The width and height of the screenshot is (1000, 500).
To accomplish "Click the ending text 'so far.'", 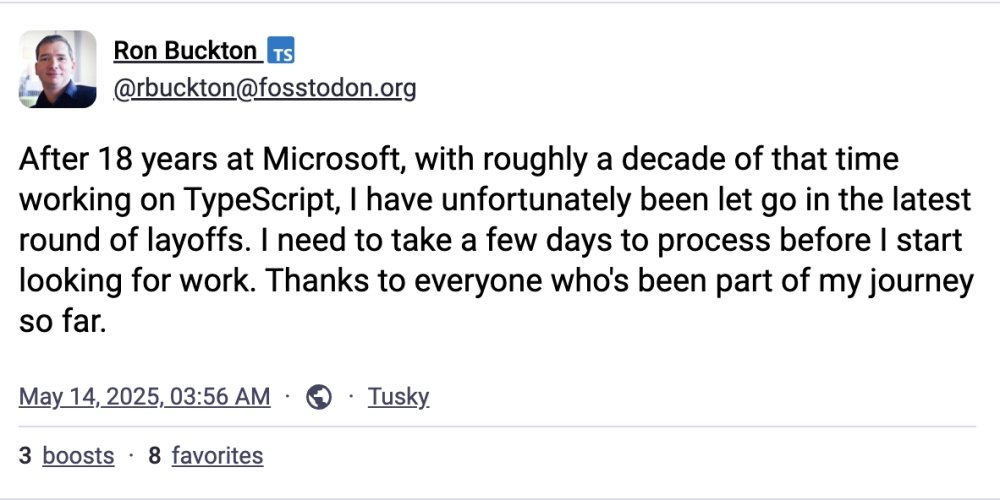I will click(62, 321).
